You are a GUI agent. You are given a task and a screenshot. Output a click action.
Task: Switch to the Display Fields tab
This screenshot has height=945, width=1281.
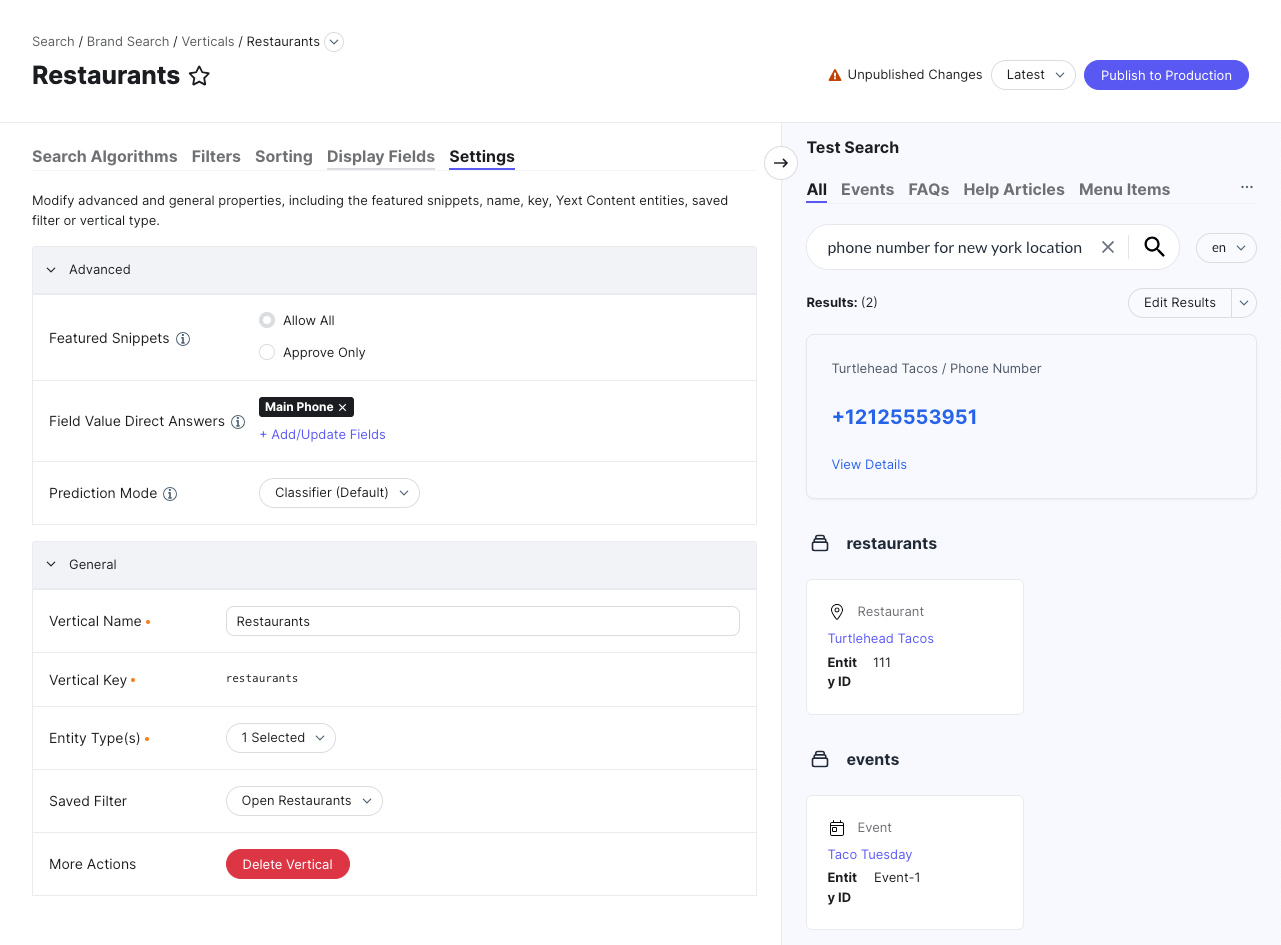(381, 156)
